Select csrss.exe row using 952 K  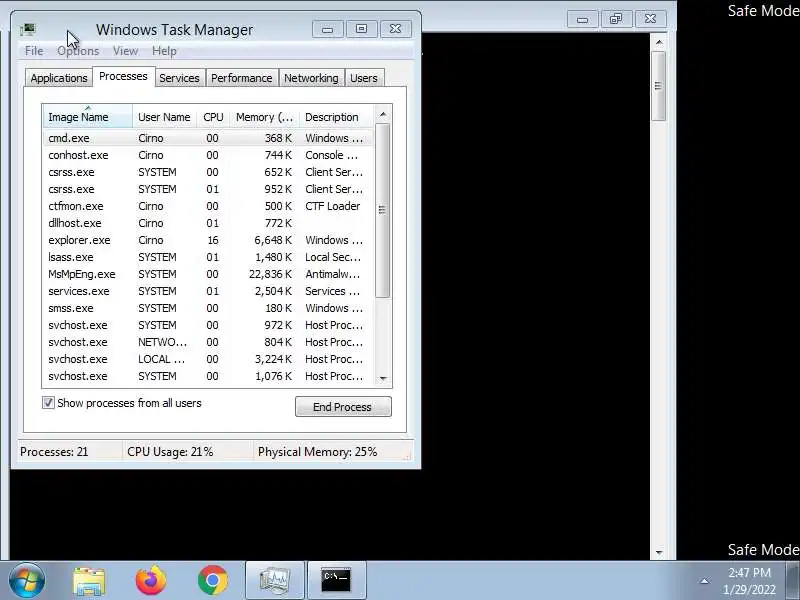coord(208,189)
